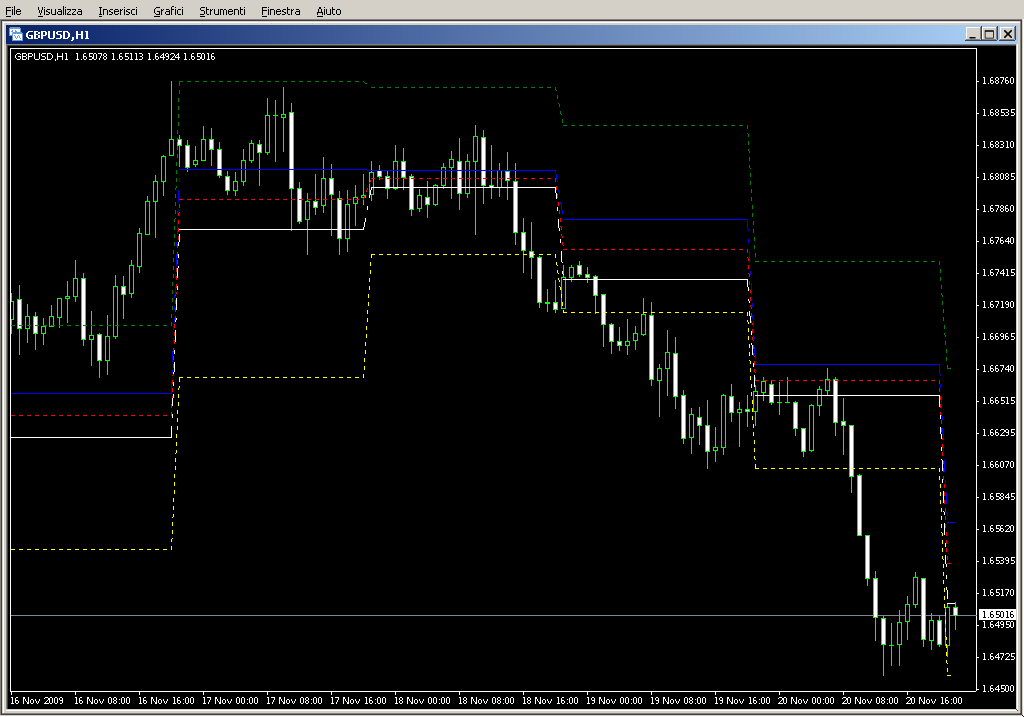Click time axis label 16 Nov 16:00
1024x717 pixels.
tap(166, 701)
